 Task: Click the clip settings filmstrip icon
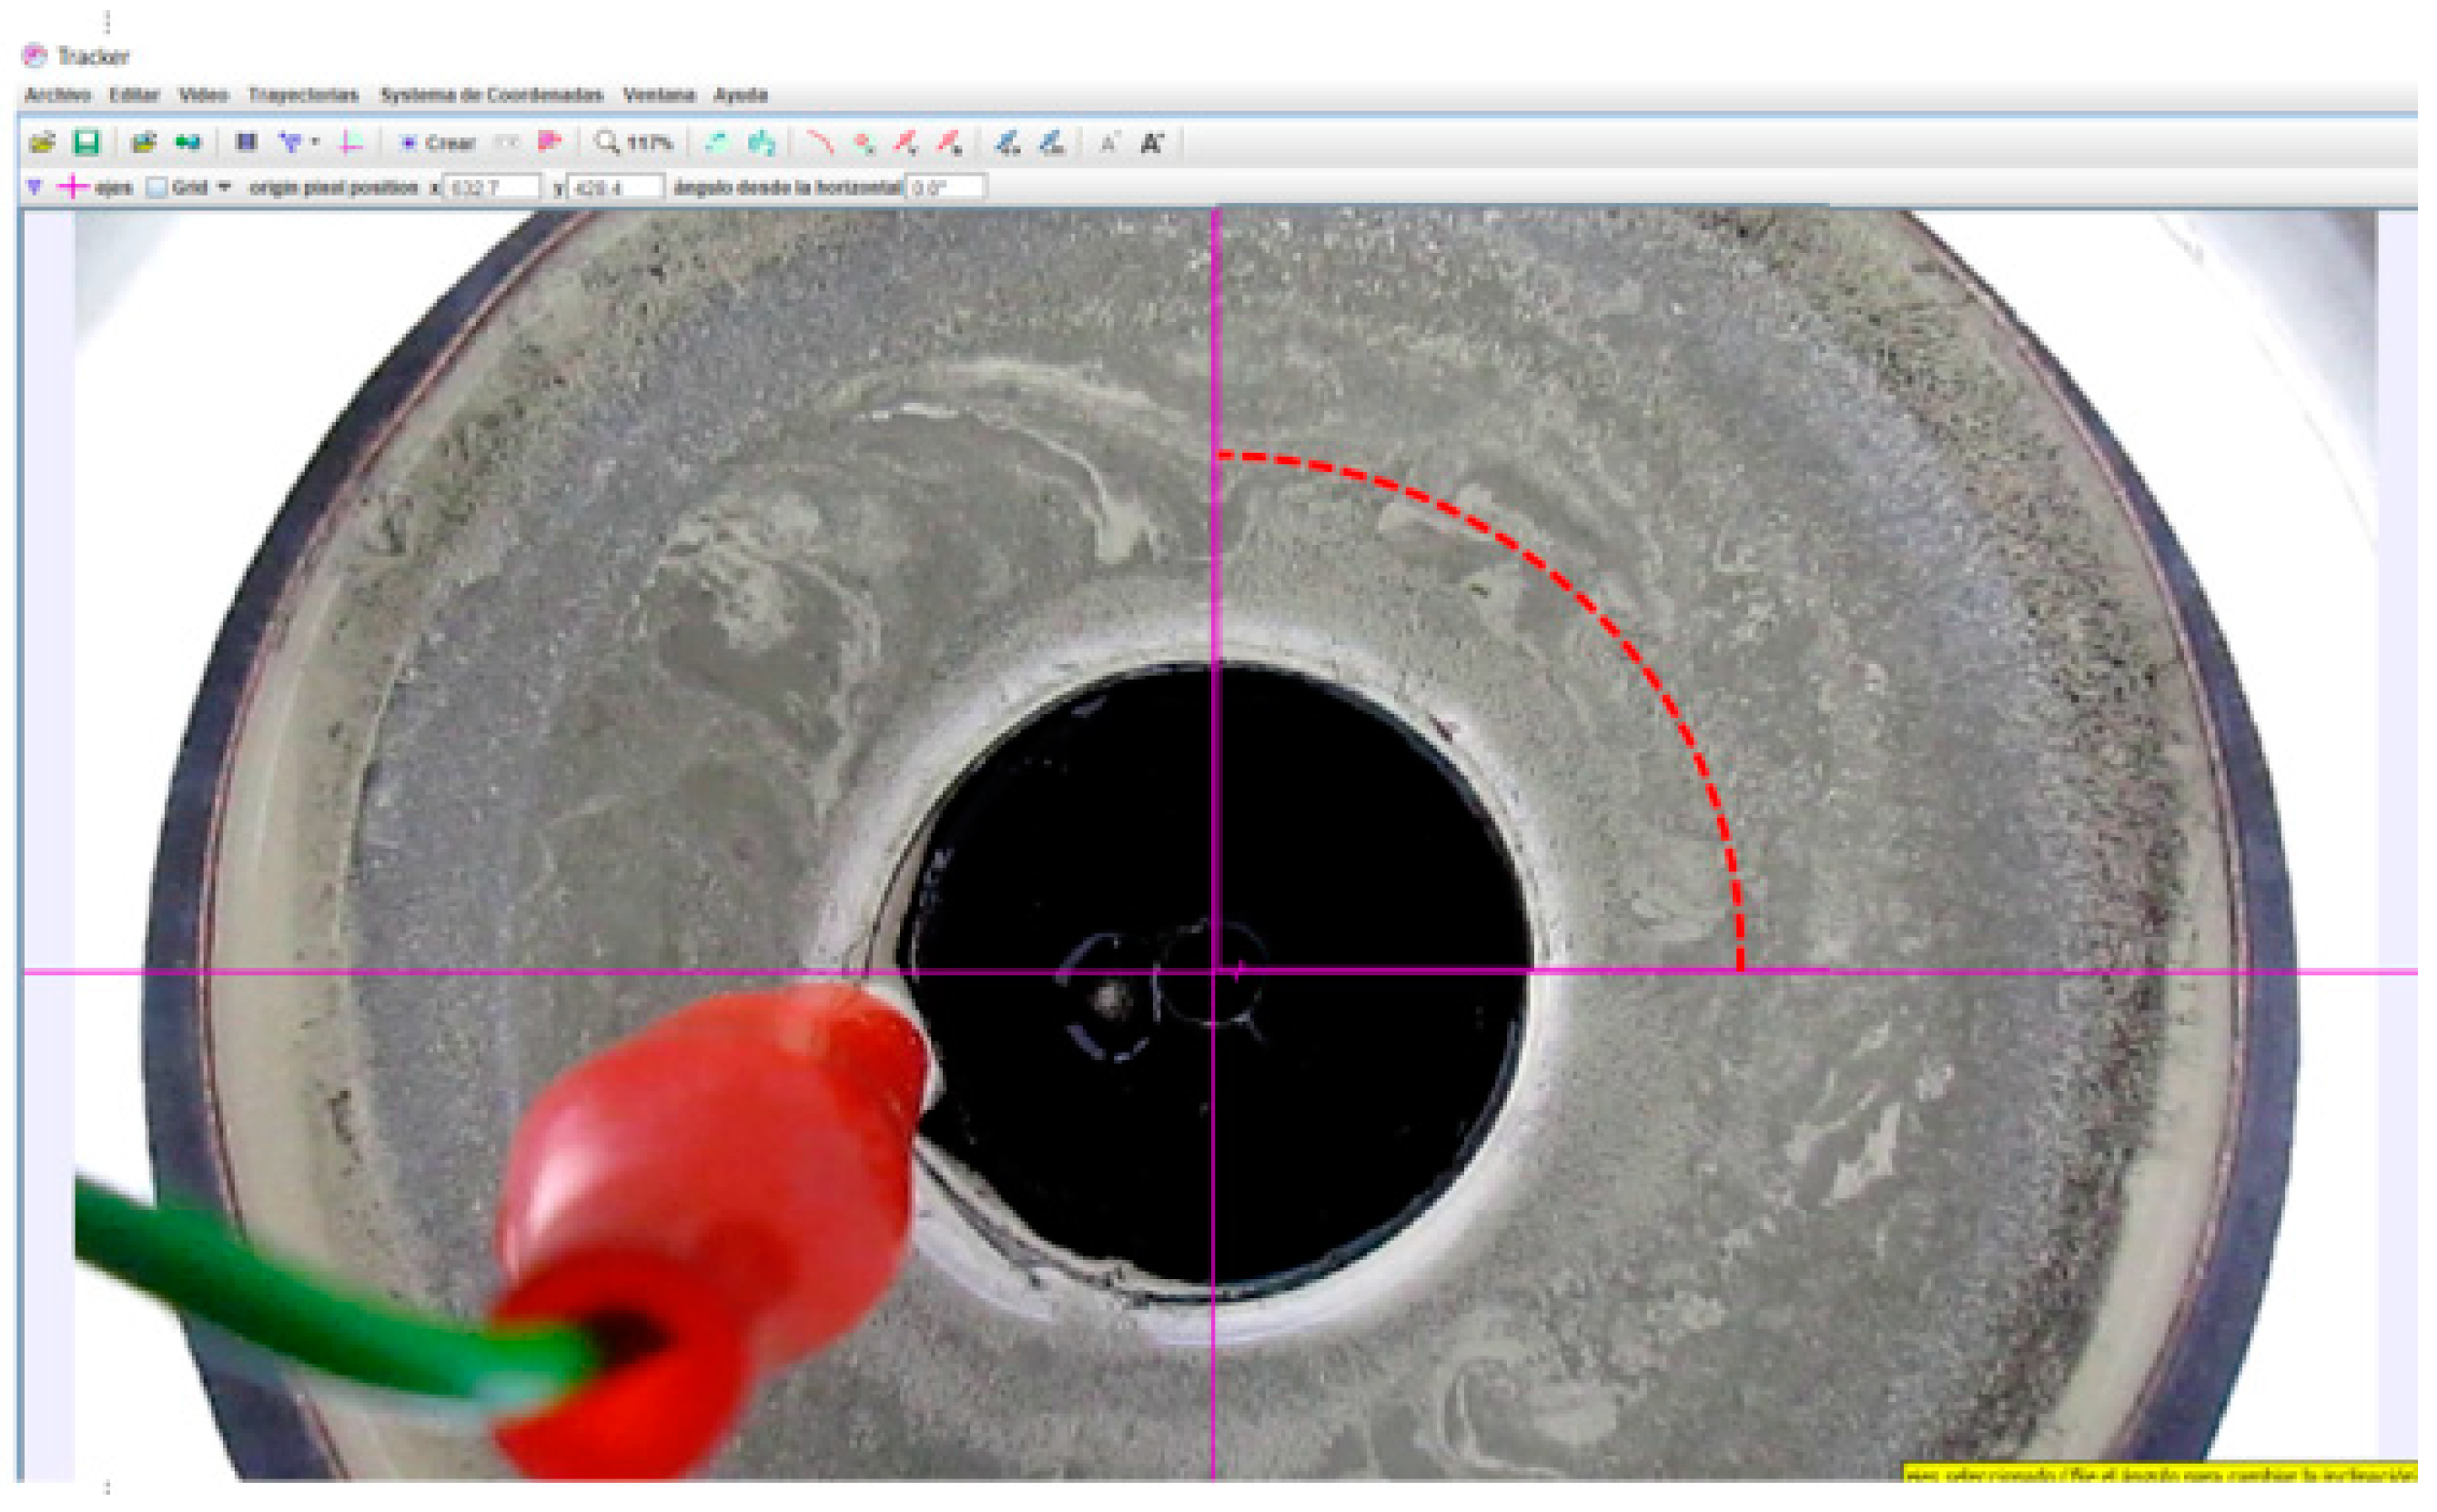click(246, 143)
